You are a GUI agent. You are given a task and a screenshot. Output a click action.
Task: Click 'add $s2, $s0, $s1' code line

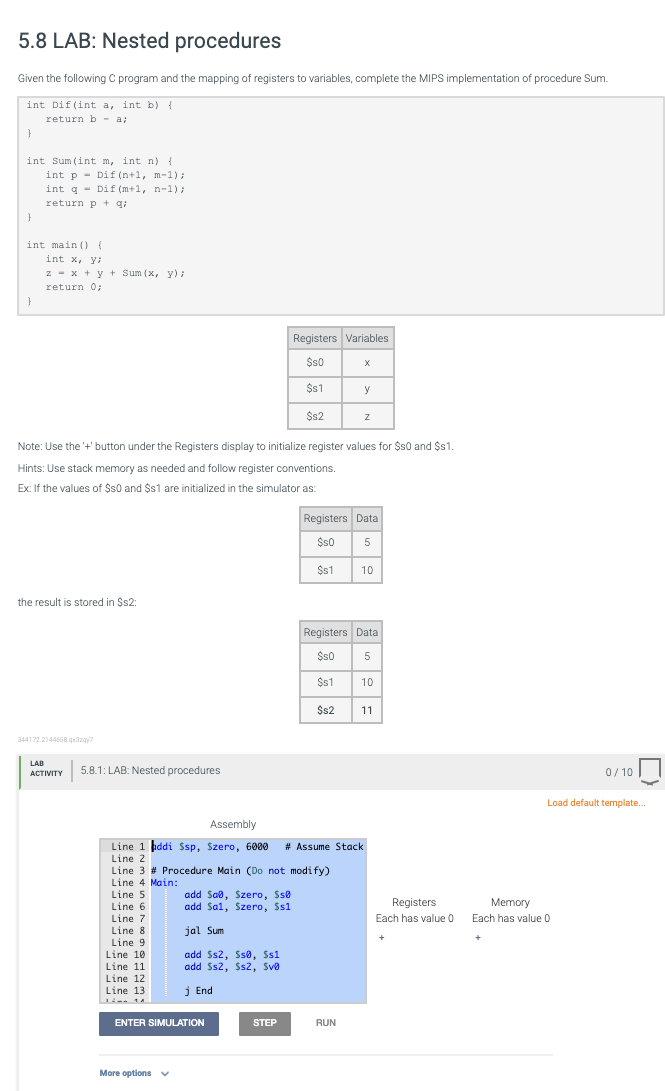pos(232,955)
